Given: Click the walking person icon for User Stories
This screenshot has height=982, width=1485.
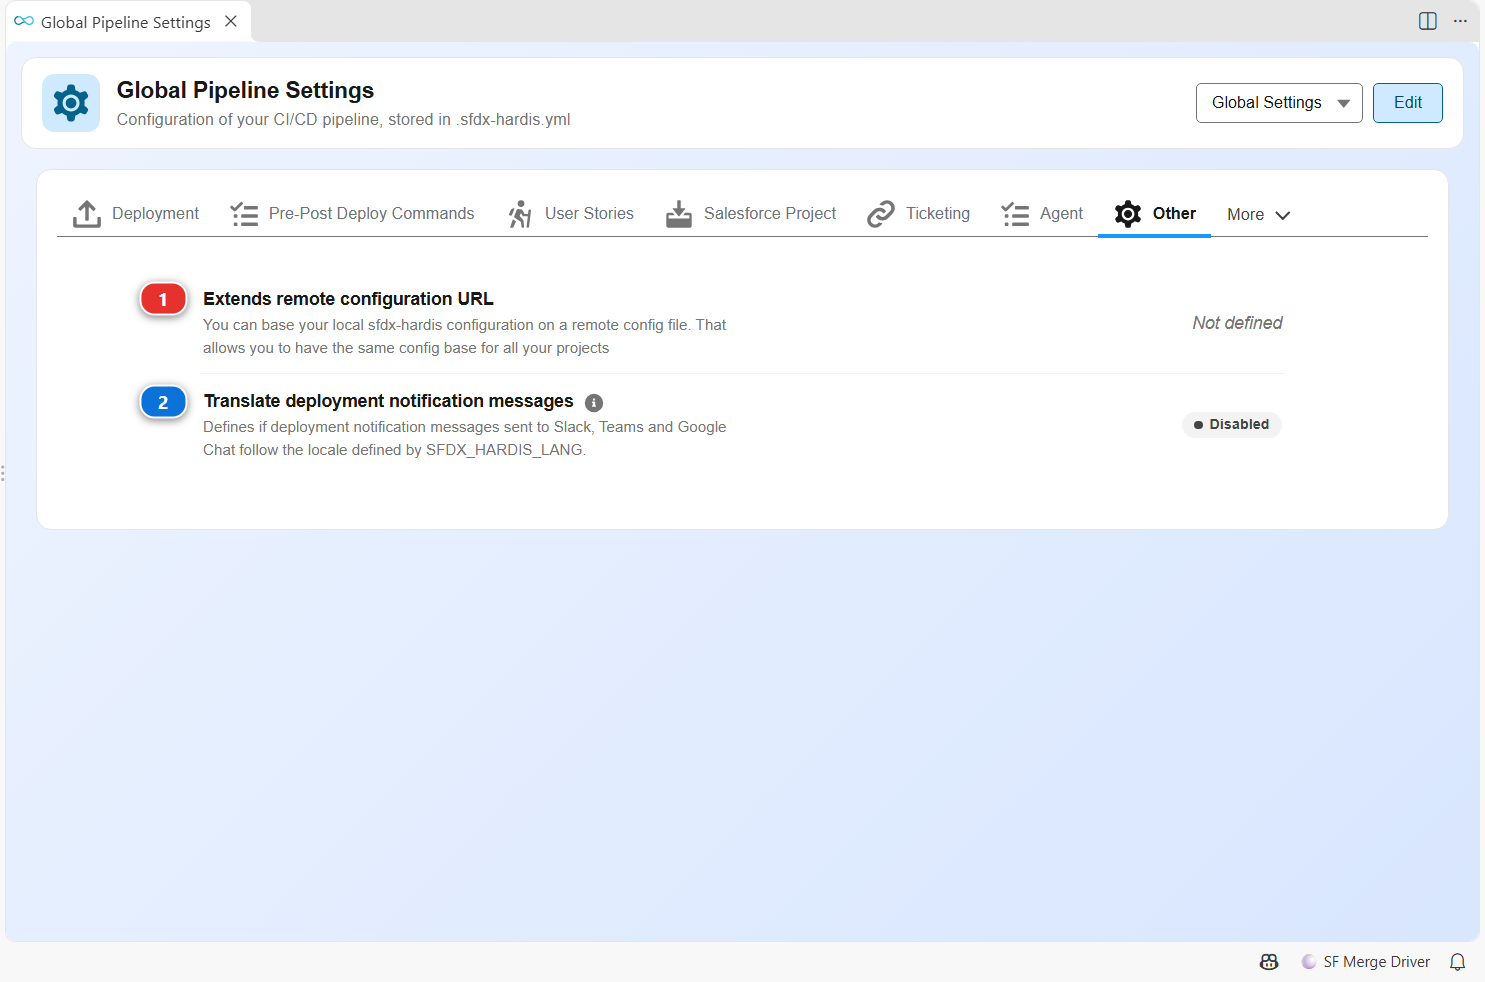Looking at the screenshot, I should pos(520,214).
